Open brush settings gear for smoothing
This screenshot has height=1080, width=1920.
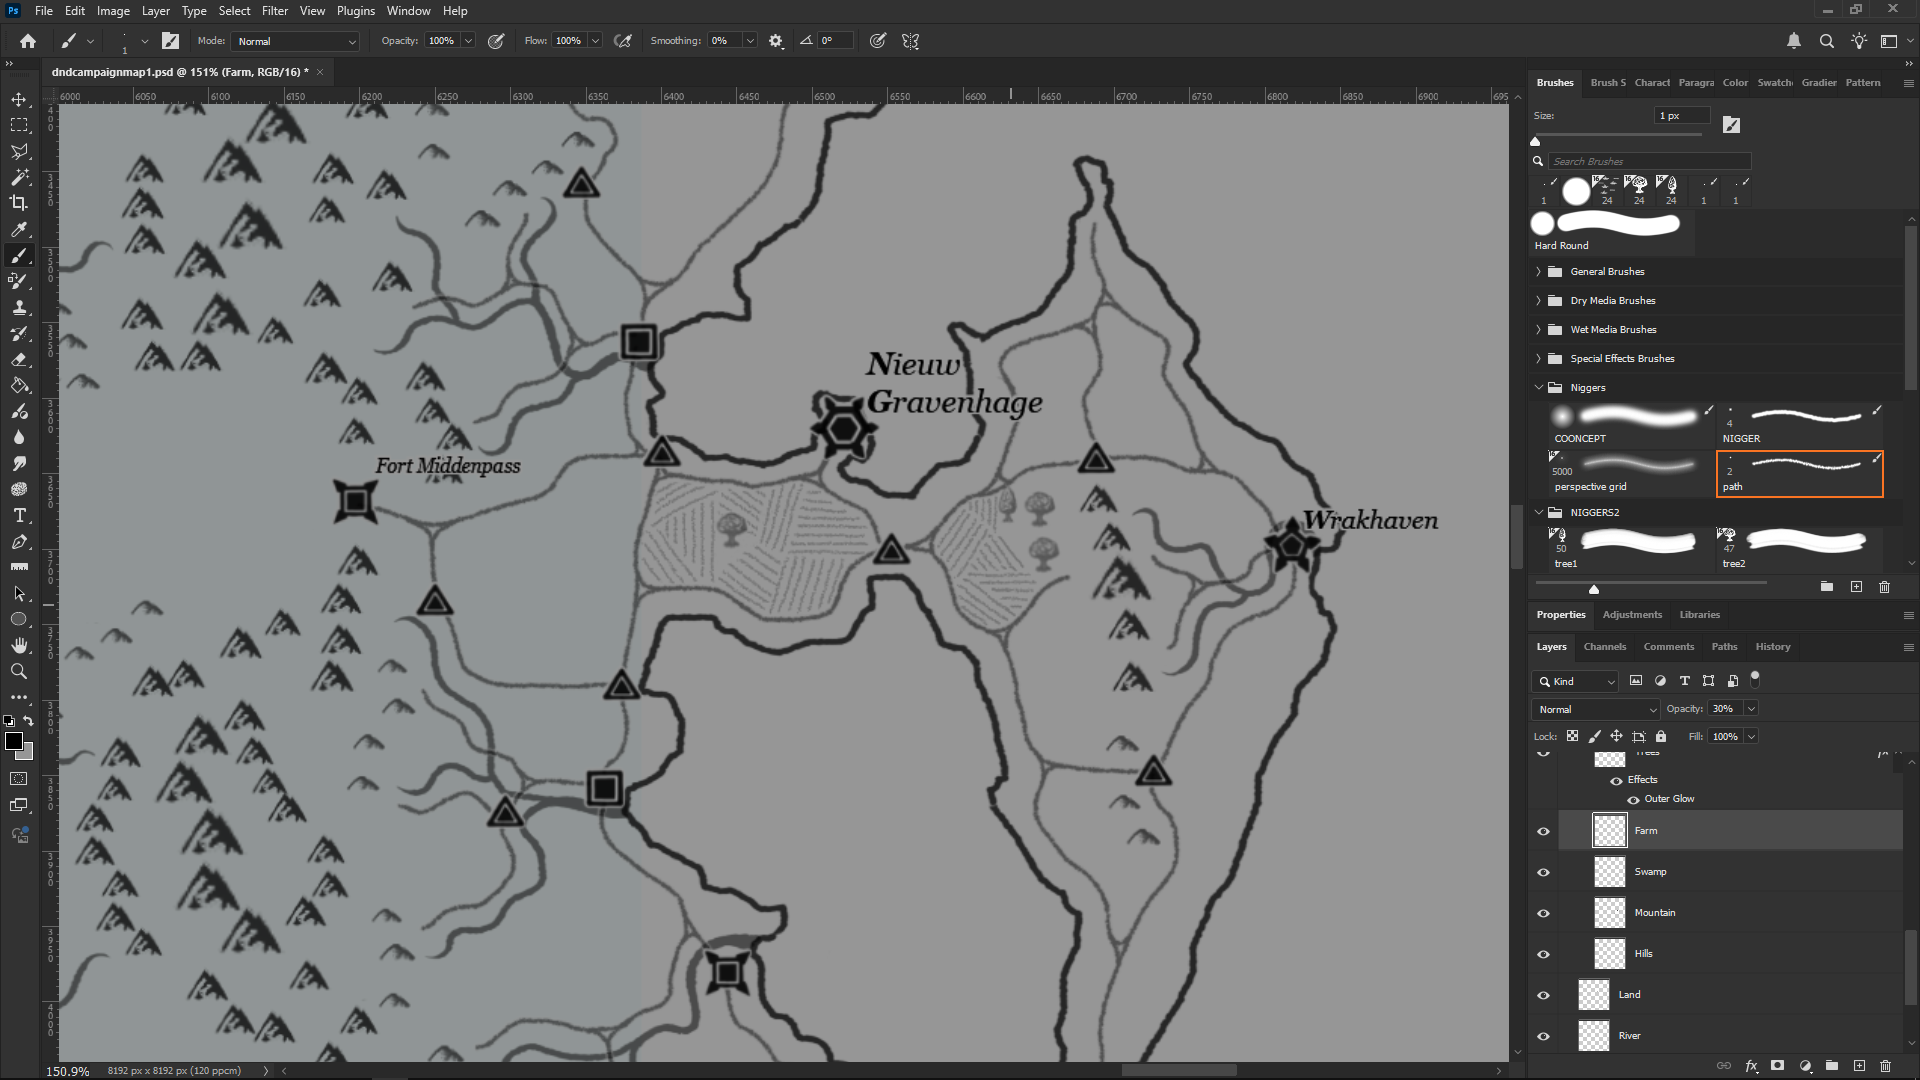pos(776,41)
